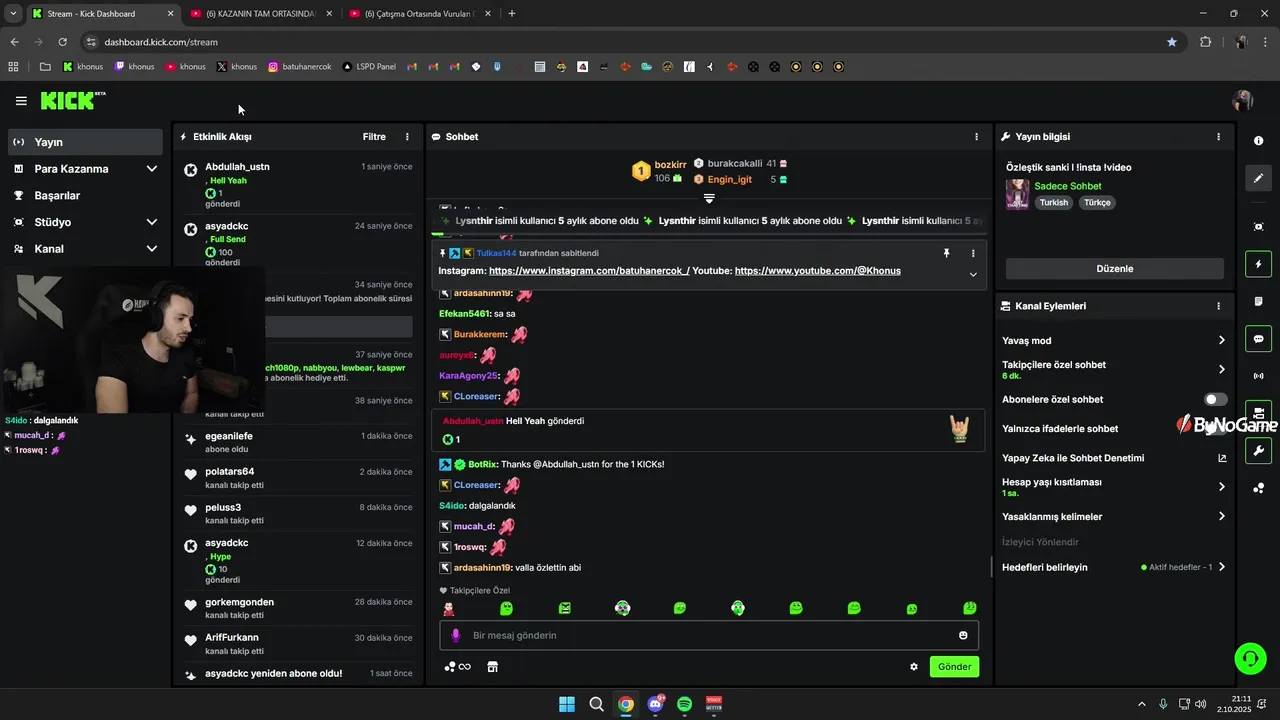Open Spotify from the Windows taskbar
The height and width of the screenshot is (720, 1280).
pyautogui.click(x=684, y=704)
